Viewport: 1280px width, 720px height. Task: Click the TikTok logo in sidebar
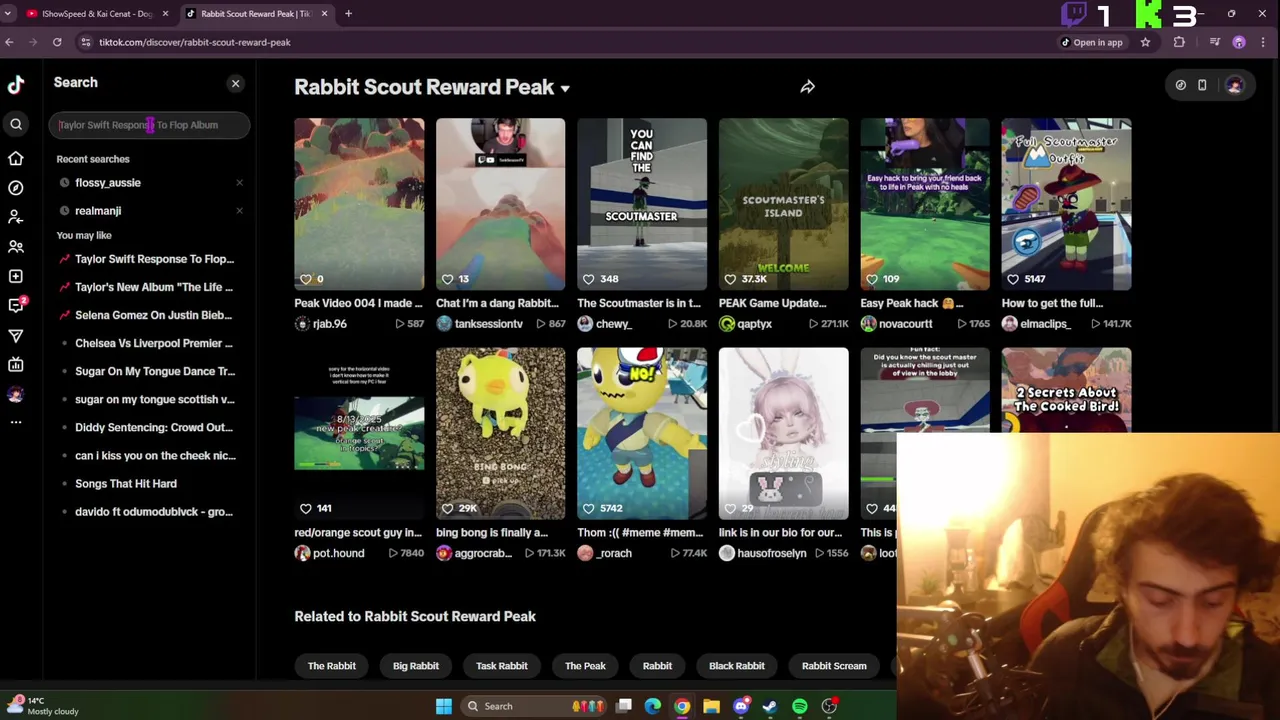tap(16, 85)
